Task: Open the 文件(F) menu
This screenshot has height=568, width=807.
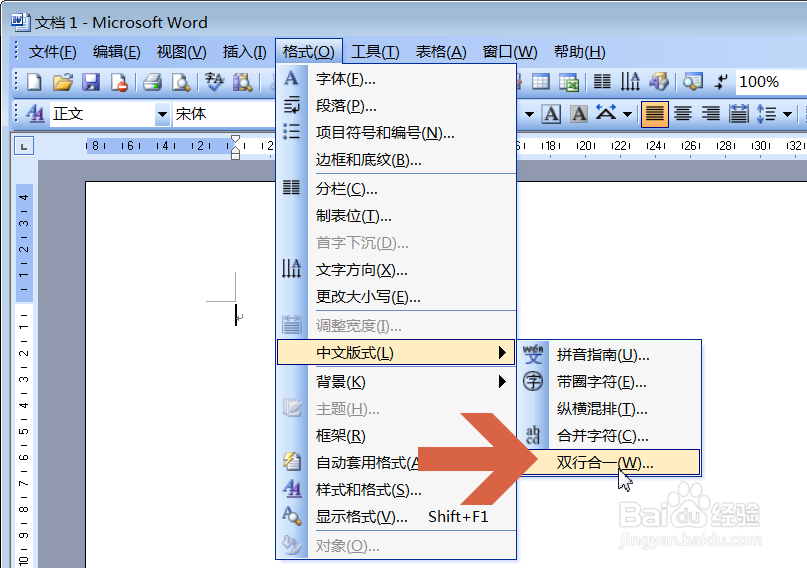Action: 52,51
